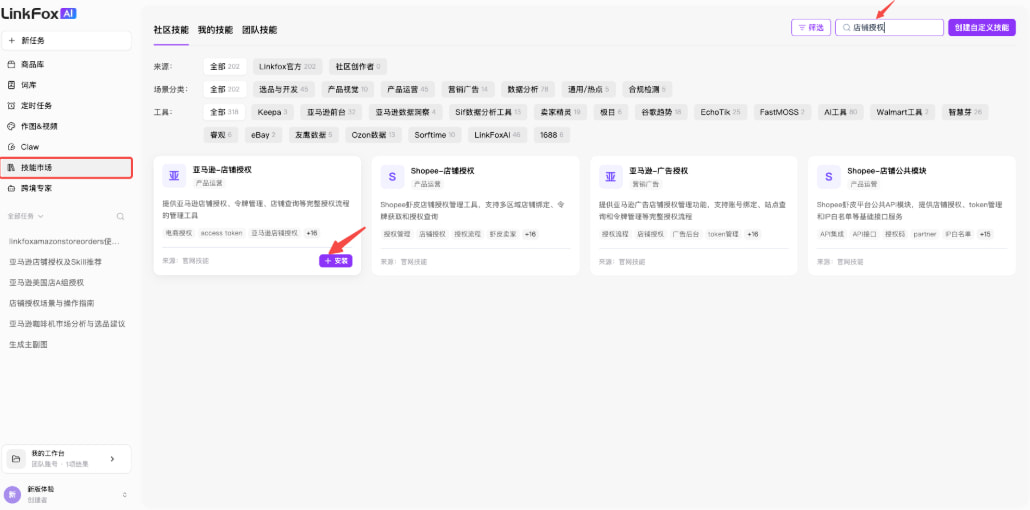The width and height of the screenshot is (1030, 510).
Task: Filter tools by Sif数据分析工具
Action: click(x=487, y=112)
